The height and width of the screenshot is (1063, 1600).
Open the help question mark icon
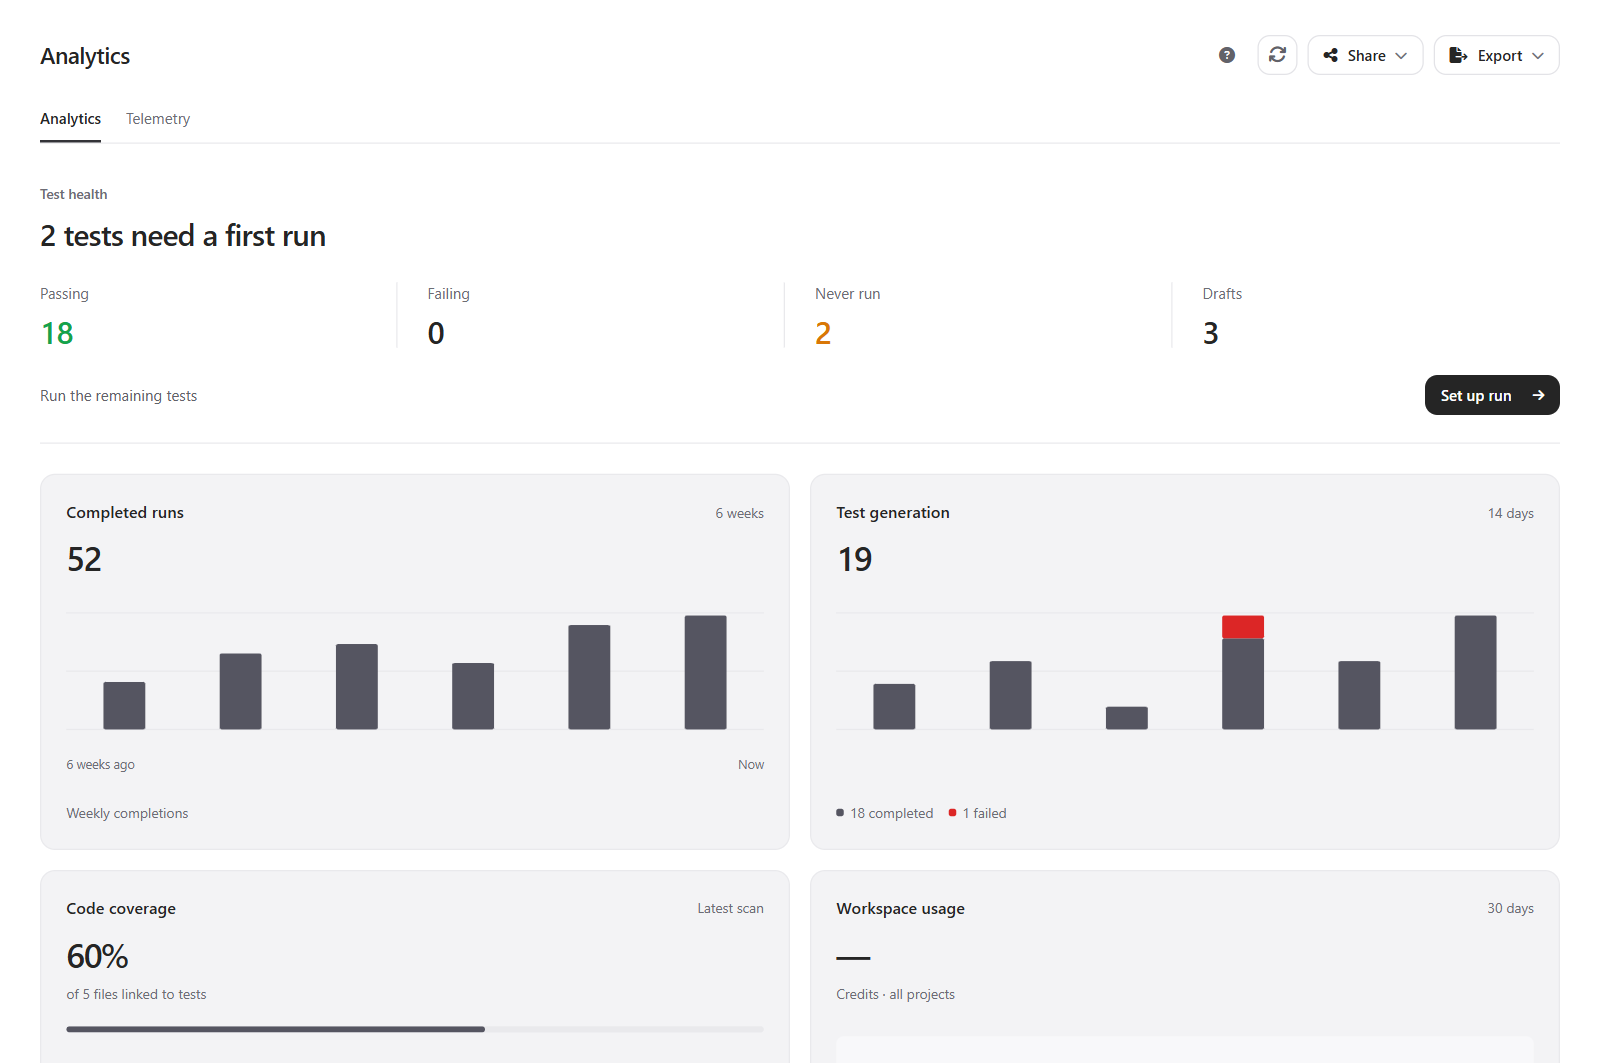tap(1227, 55)
